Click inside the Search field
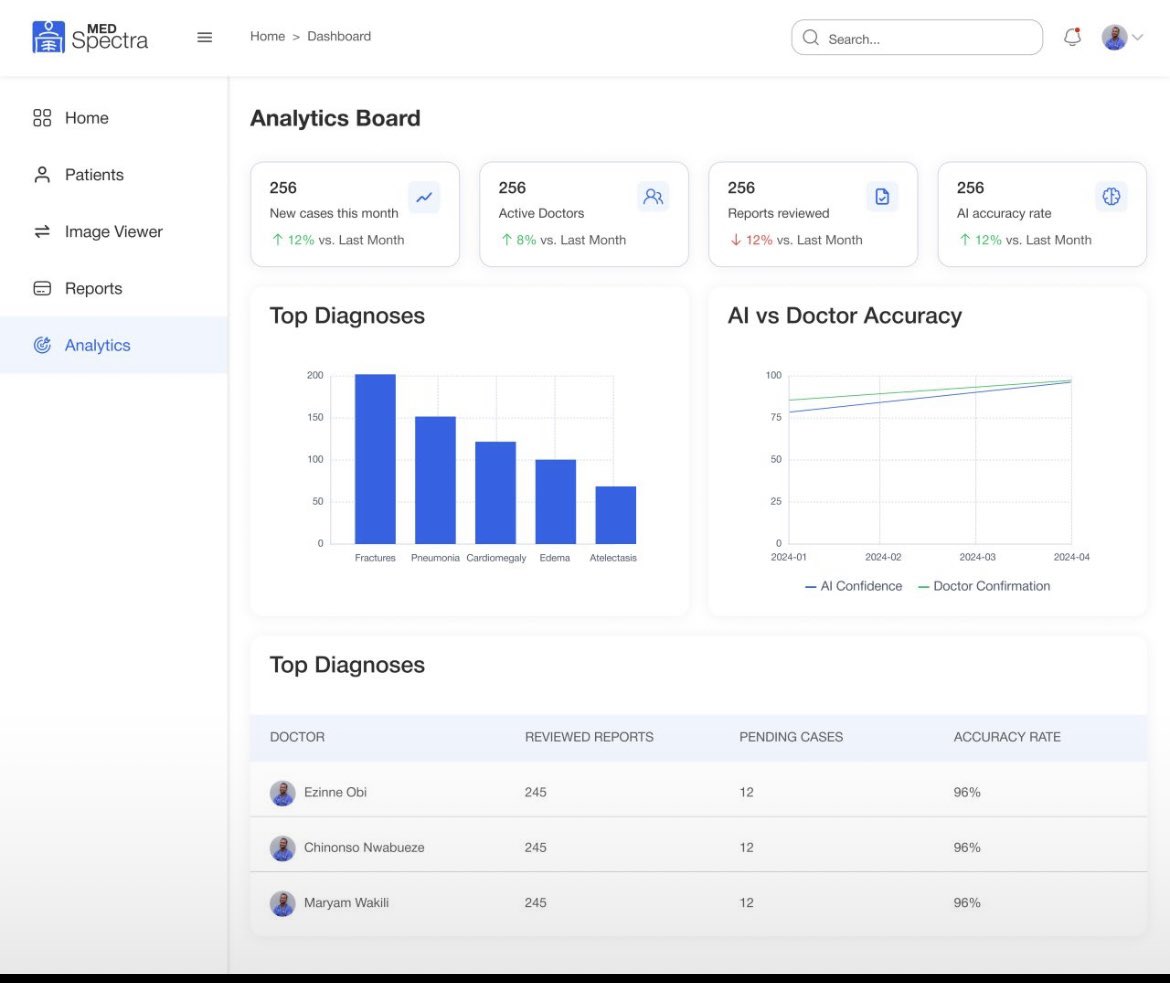Image resolution: width=1170 pixels, height=983 pixels. click(915, 38)
